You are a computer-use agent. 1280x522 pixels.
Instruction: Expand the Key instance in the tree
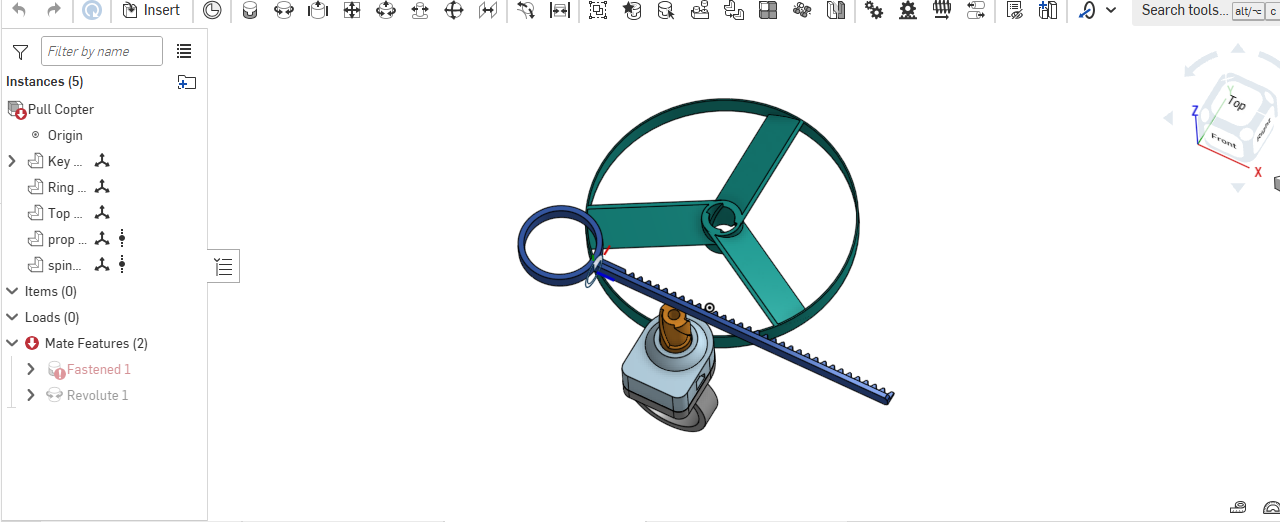12,161
